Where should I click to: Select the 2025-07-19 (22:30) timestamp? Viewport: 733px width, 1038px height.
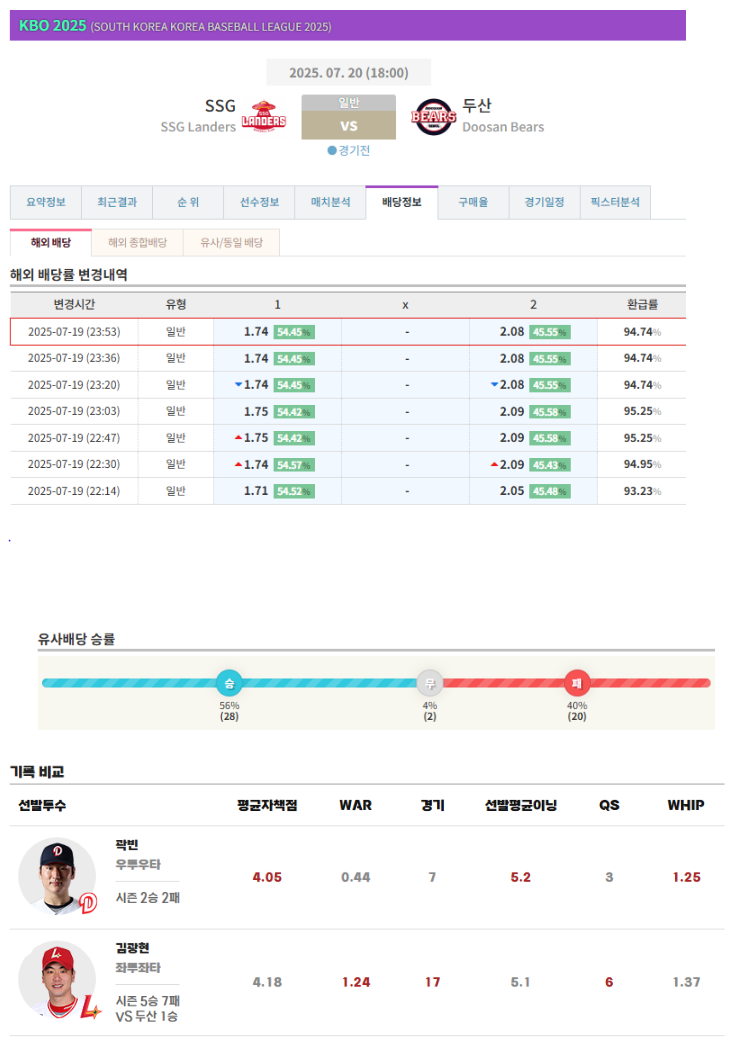click(x=74, y=464)
